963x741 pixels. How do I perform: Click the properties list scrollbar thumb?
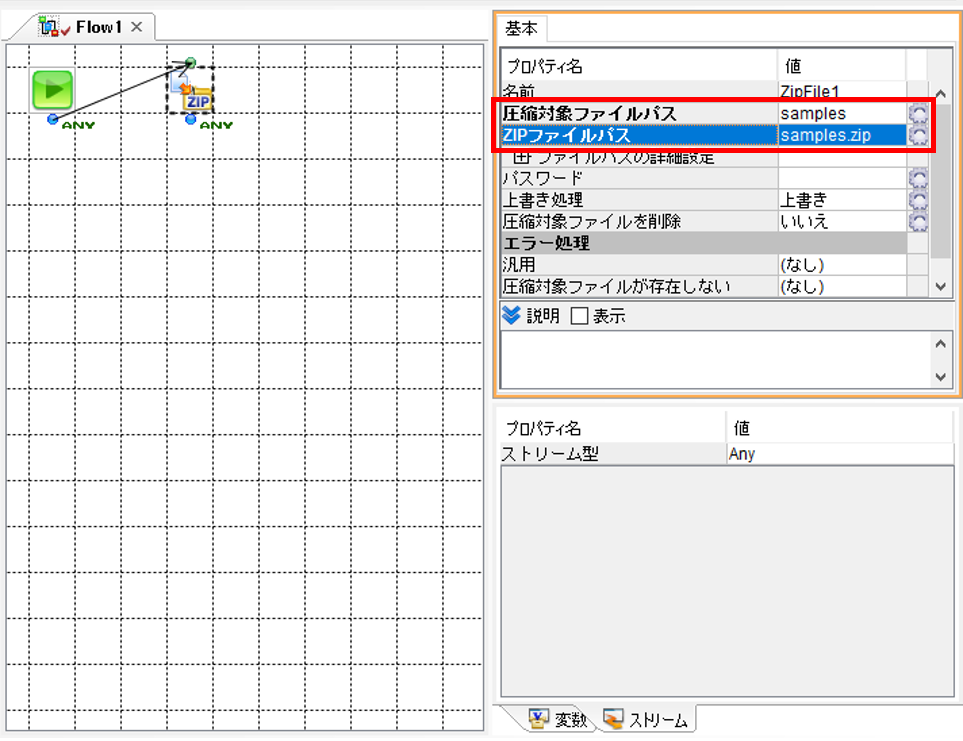tap(940, 181)
